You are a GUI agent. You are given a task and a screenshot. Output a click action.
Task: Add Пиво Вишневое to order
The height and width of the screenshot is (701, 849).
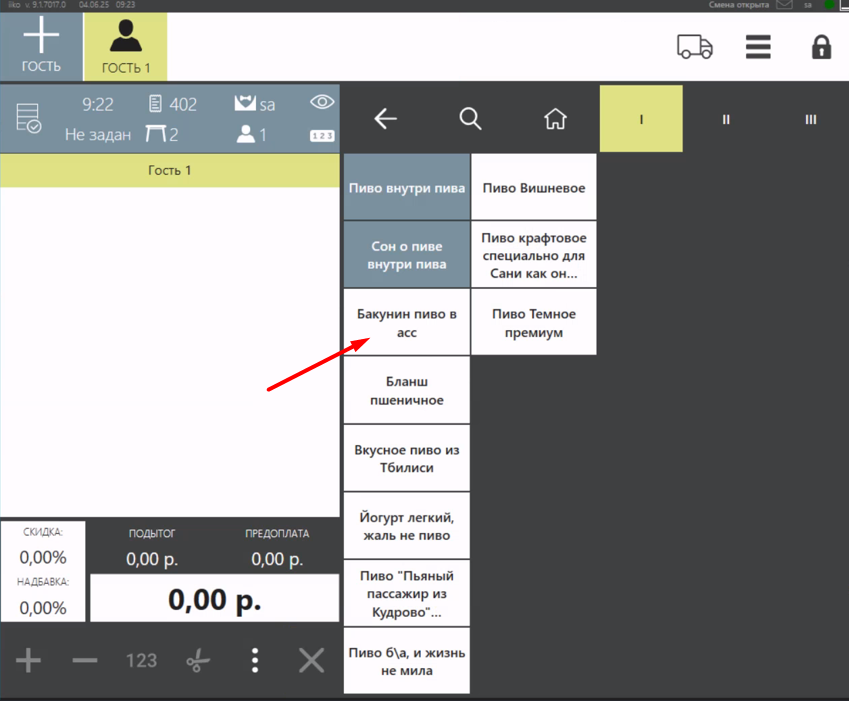tap(534, 188)
